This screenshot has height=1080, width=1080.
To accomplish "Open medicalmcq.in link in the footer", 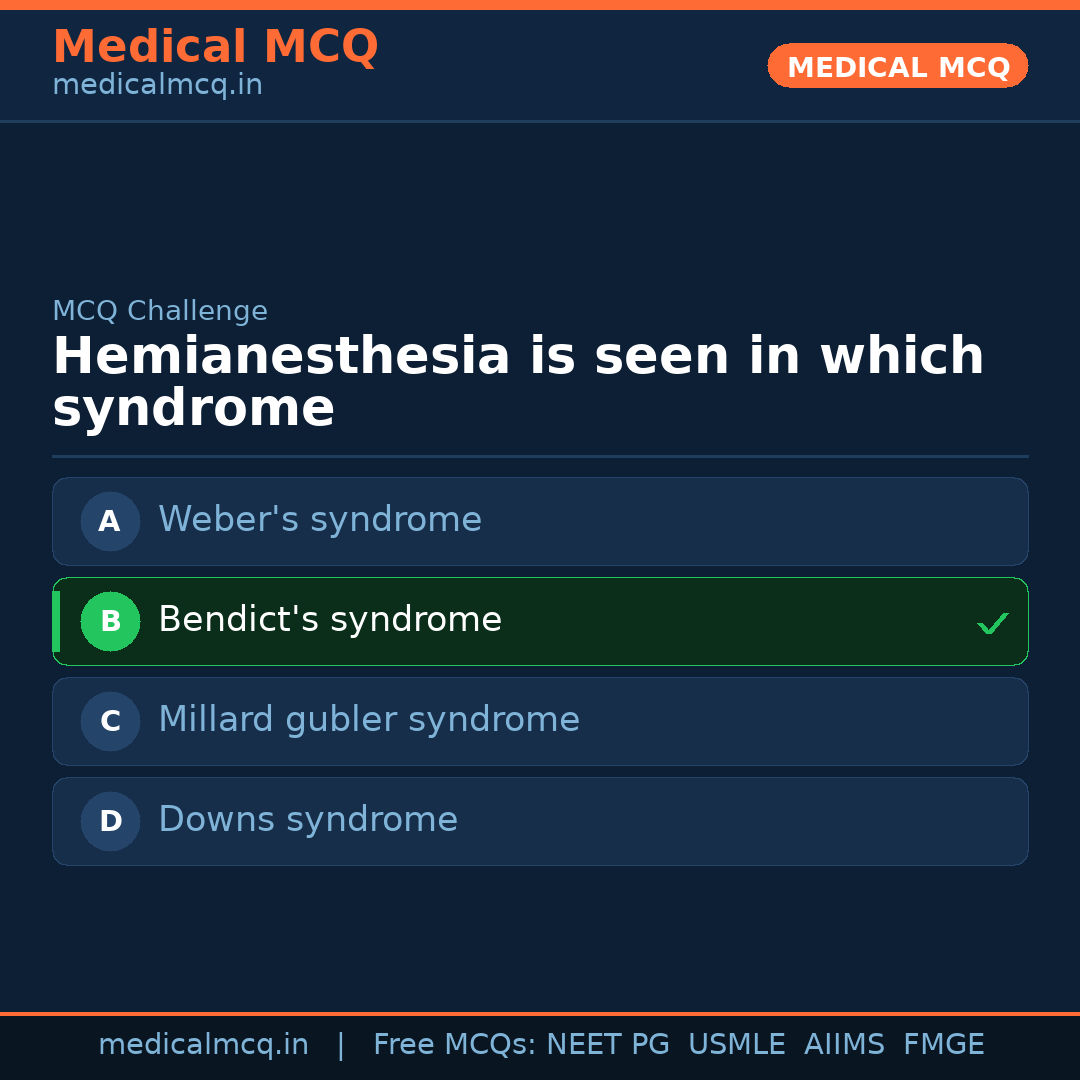I will [203, 1045].
